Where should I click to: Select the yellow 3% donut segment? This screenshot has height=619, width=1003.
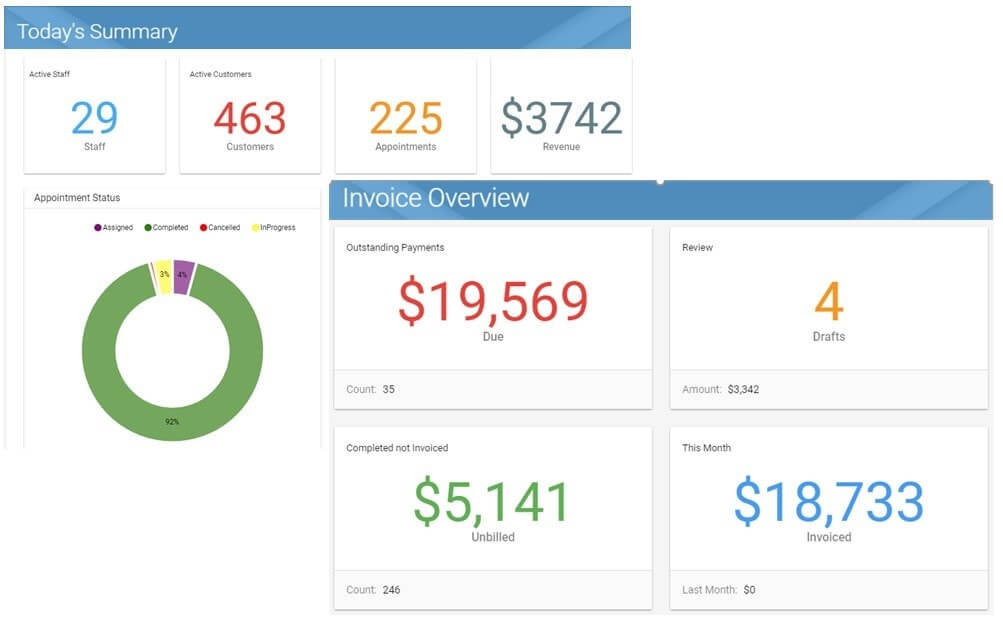[164, 276]
